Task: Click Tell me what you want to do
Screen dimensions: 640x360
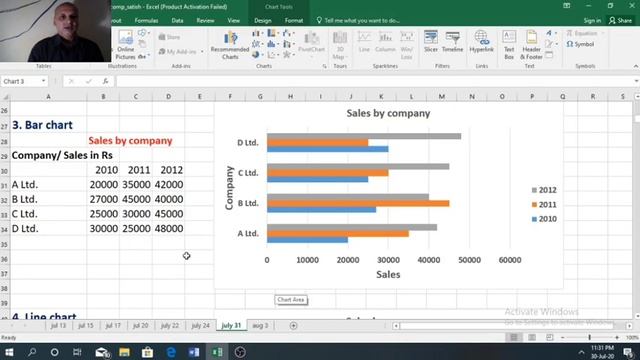Action: pyautogui.click(x=358, y=20)
